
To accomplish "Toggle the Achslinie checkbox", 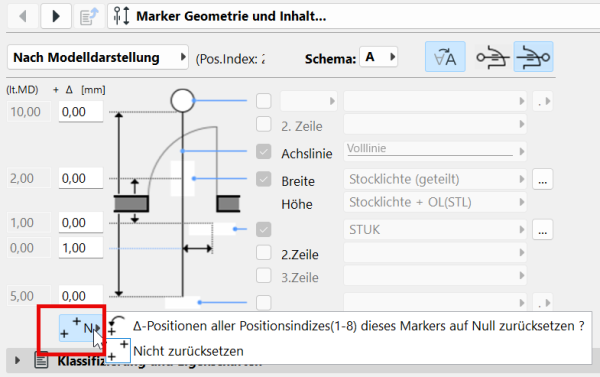I will click(x=264, y=152).
